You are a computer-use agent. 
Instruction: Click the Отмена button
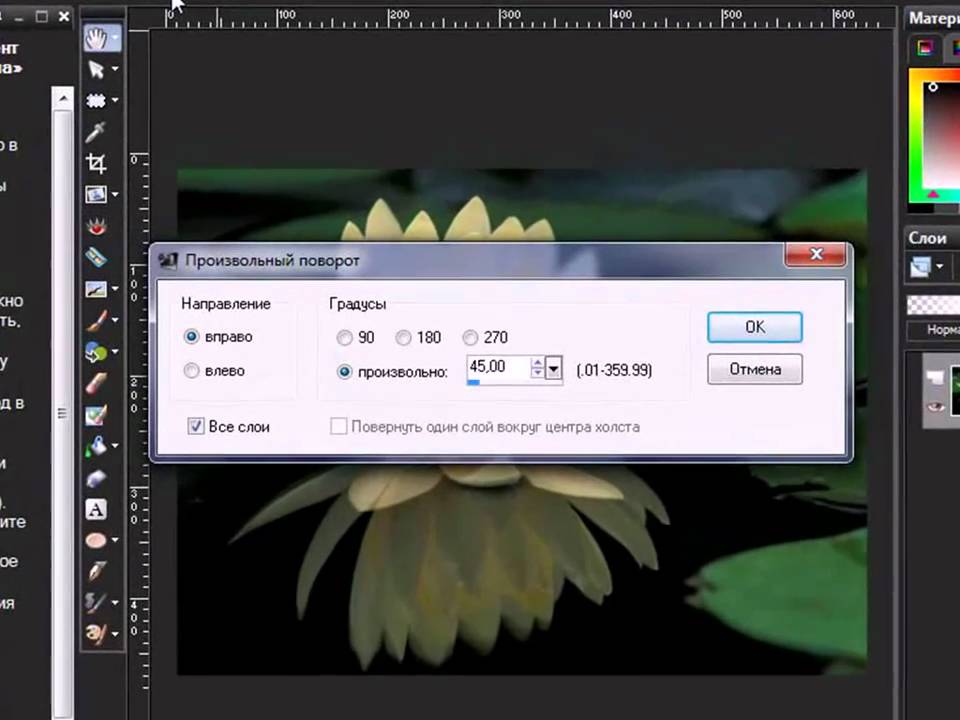point(754,369)
